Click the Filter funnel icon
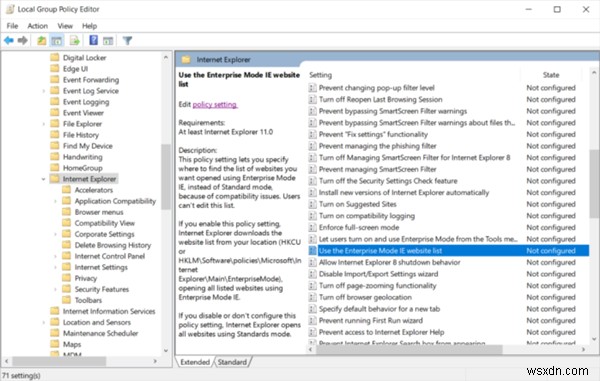Image resolution: width=600 pixels, height=381 pixels. click(x=127, y=40)
